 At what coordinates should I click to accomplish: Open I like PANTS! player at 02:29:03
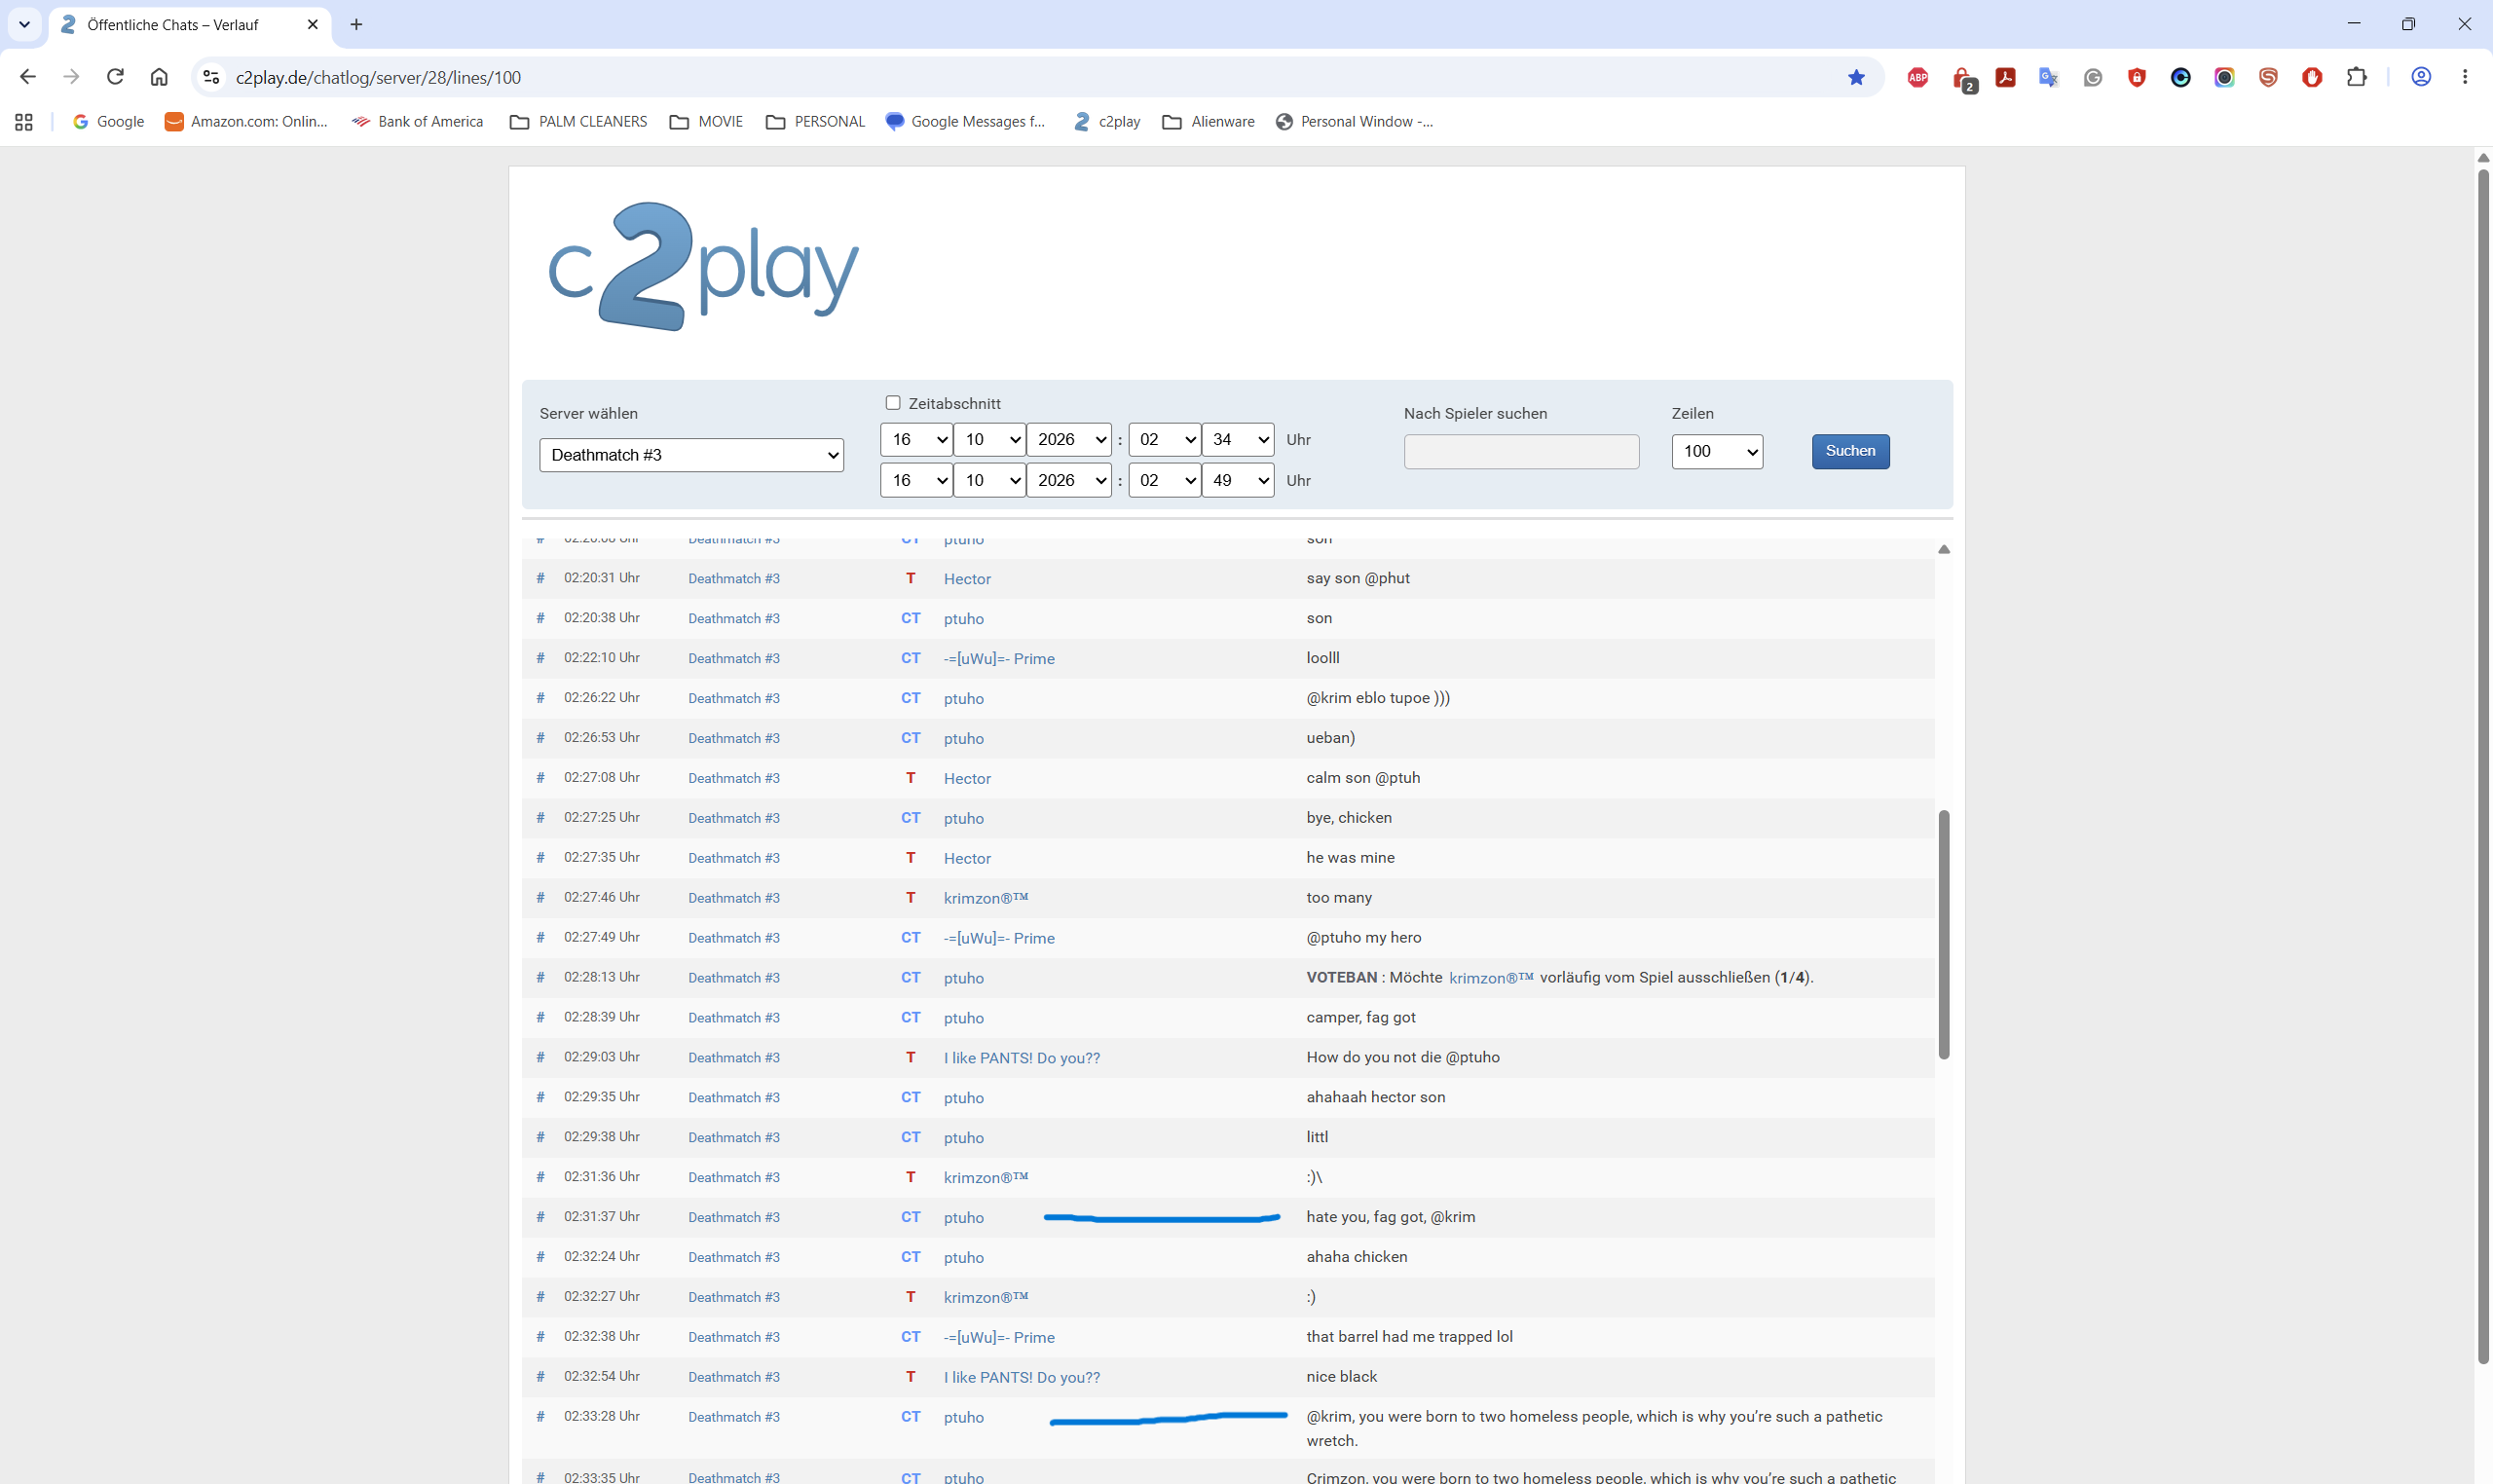pos(1021,1058)
